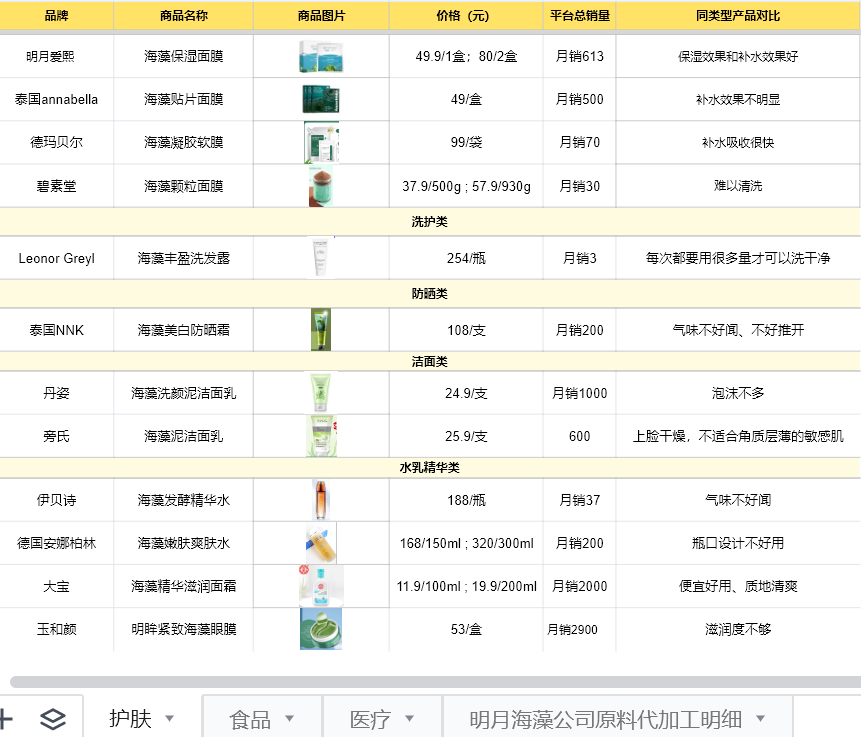The width and height of the screenshot is (861, 737).
Task: Select the 600 sales cell
Action: point(579,436)
